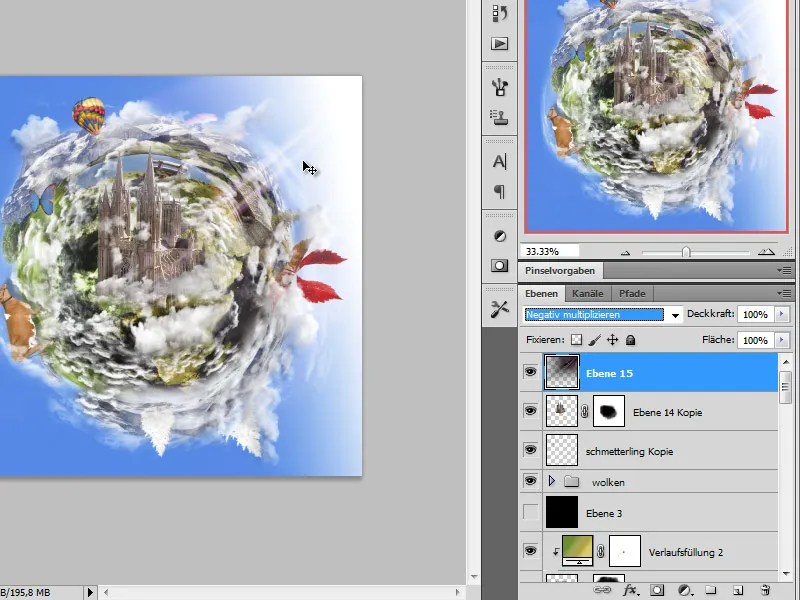Click the mask link icon on Verlaufsfüllung 2

point(601,552)
